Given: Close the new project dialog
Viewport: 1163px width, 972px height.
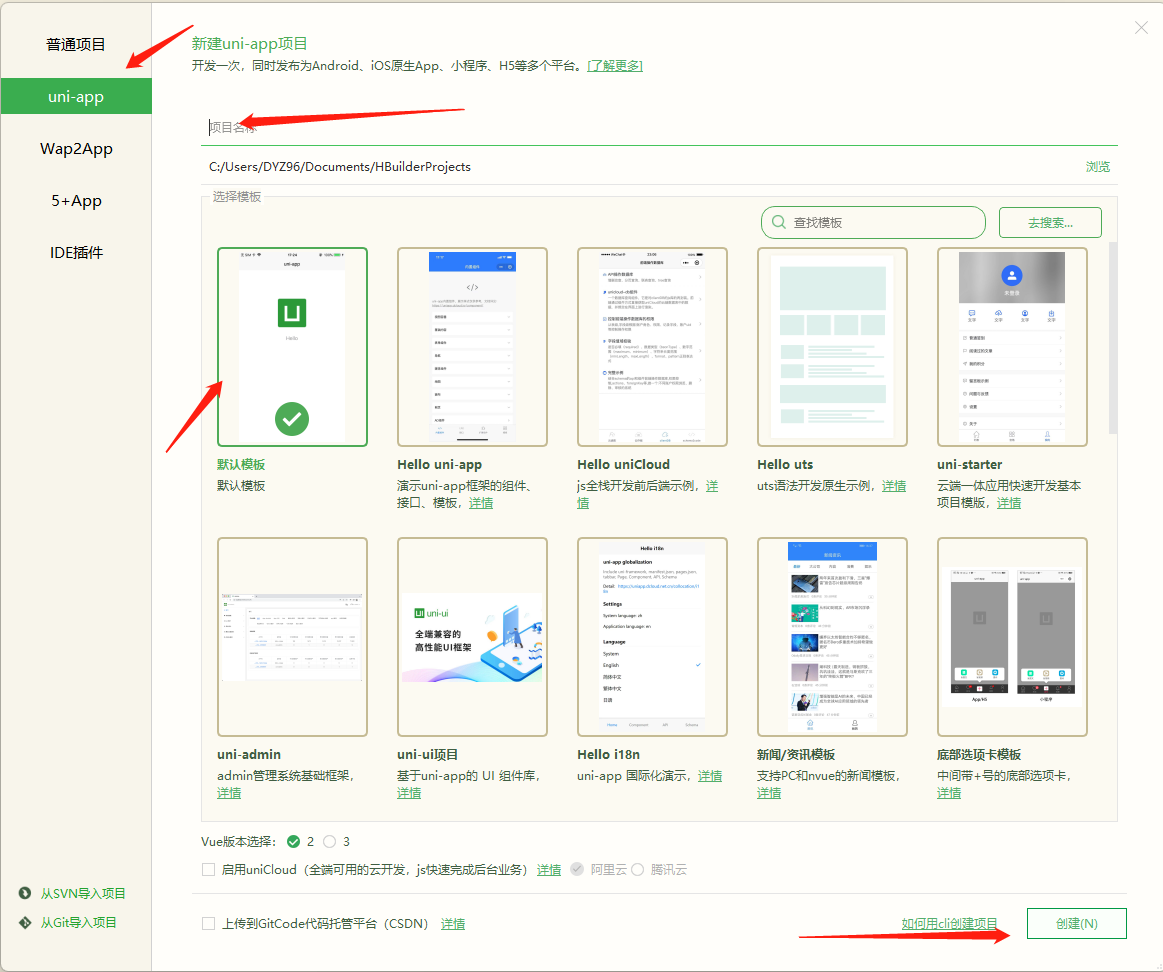Looking at the screenshot, I should (1141, 27).
